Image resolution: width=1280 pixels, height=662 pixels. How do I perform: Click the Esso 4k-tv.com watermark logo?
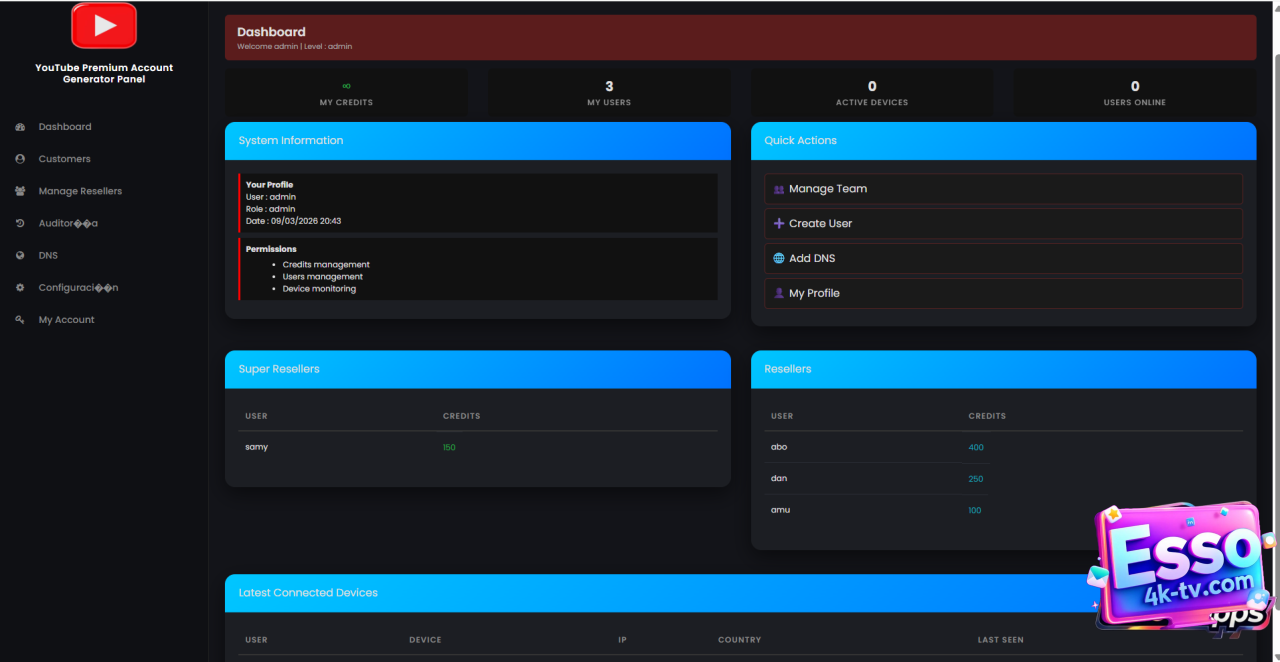point(1180,565)
